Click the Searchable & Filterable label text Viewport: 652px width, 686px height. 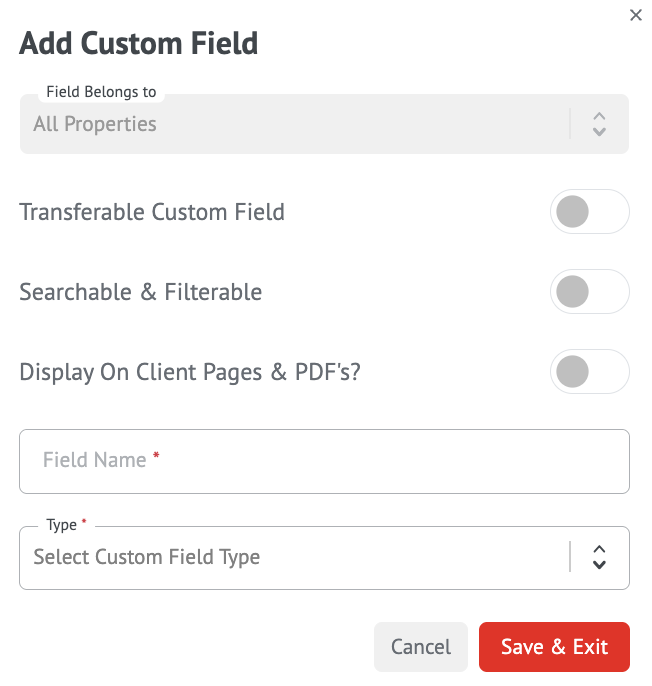[x=141, y=292]
